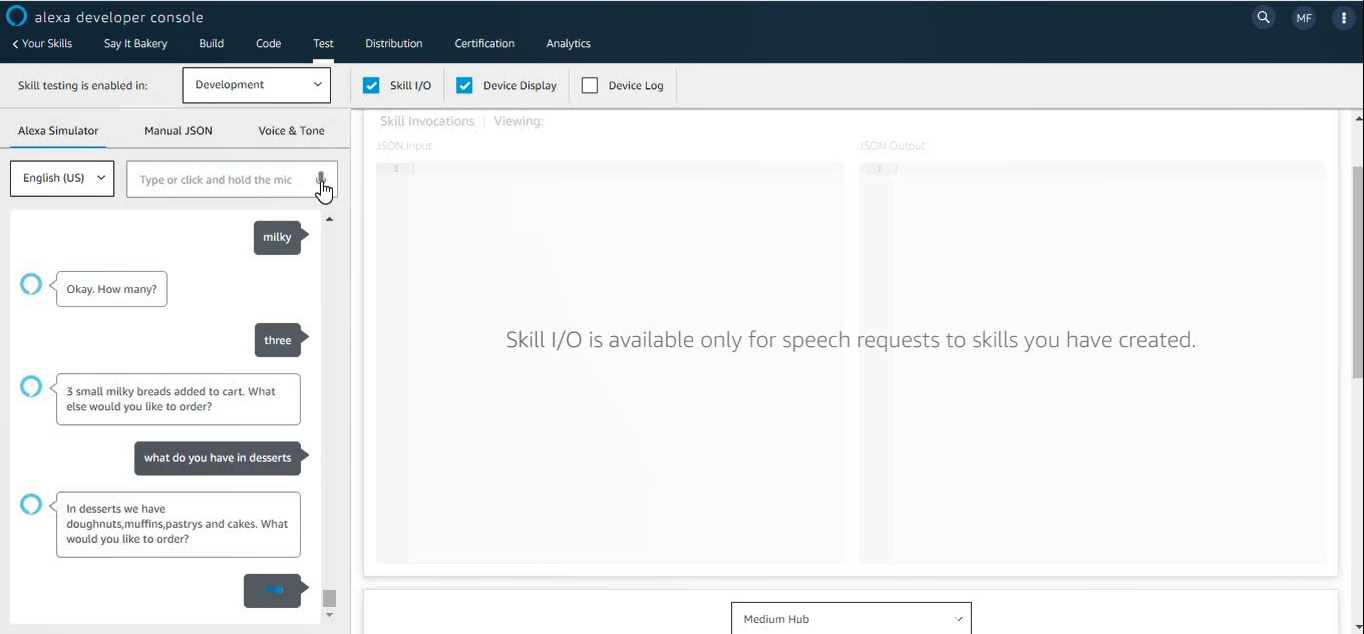Screen dimensions: 1364x634
Task: Click the 'what do you have in desserts' bubble
Action: [x=217, y=458]
